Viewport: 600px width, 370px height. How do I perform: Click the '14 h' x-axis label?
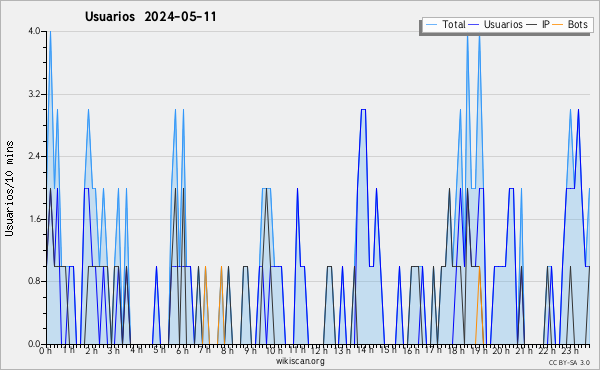pyautogui.click(x=364, y=350)
